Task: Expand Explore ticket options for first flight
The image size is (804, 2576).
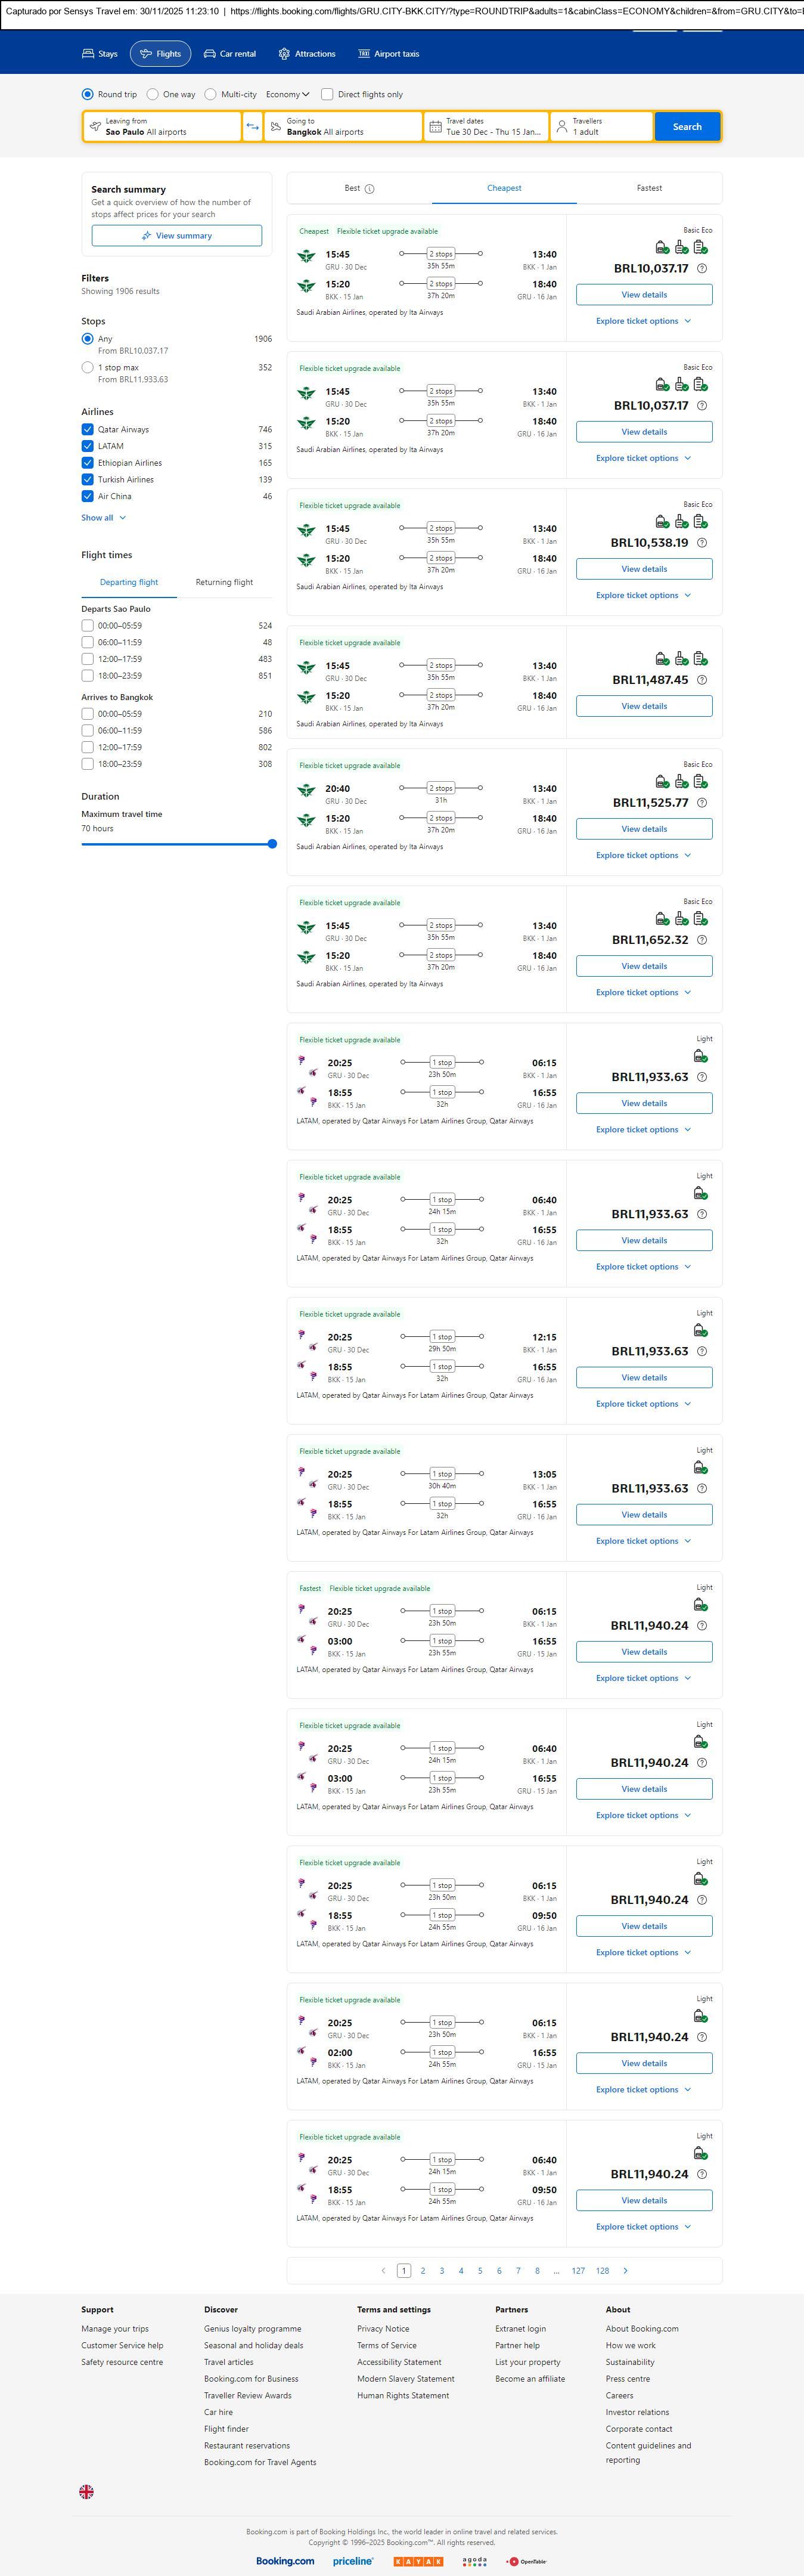Action: (x=643, y=322)
